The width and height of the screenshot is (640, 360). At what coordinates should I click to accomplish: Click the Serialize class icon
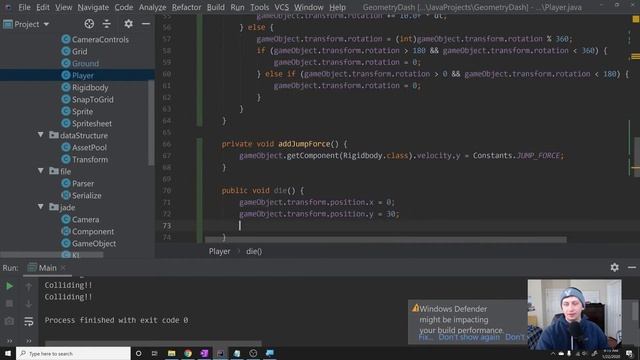66,195
